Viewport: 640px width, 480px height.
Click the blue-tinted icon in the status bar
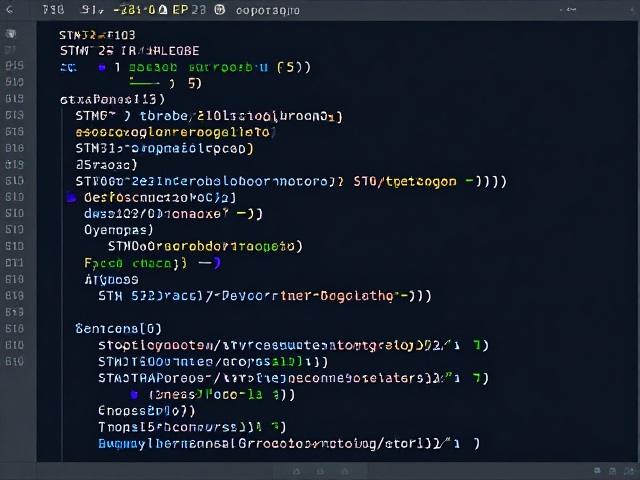pos(598,471)
